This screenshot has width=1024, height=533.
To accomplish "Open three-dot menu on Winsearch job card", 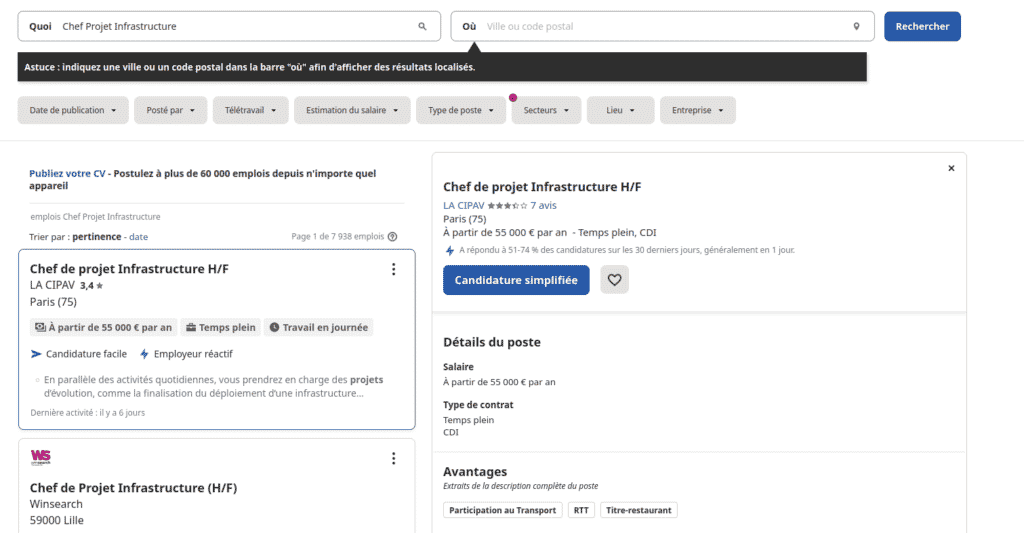I will pyautogui.click(x=393, y=459).
